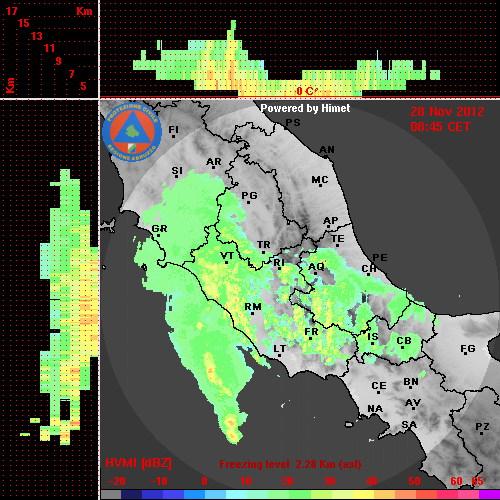Click the Protezione Civile Regione Abruzzo logo
The image size is (500, 500).
pos(132,132)
